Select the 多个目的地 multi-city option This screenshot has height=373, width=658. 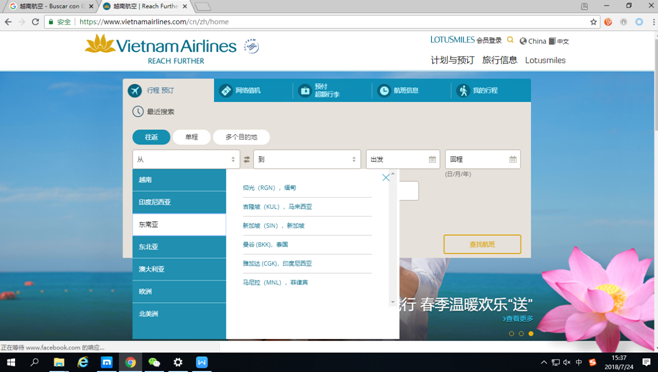point(241,137)
